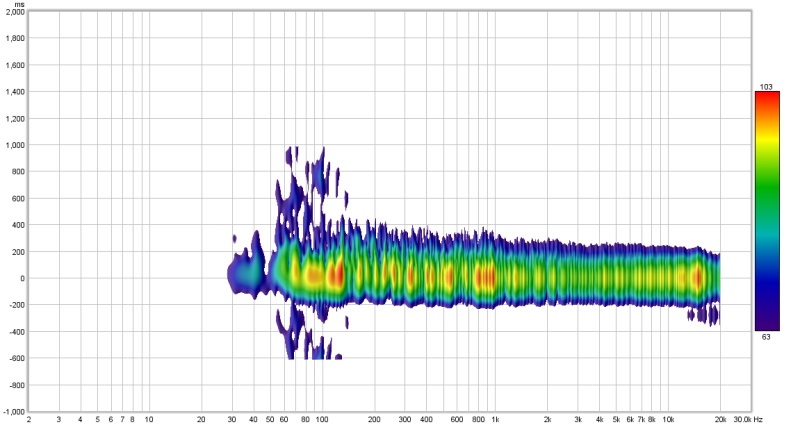Click the positive 600 label on the time axis
This screenshot has height=427, width=800.
[x=18, y=198]
